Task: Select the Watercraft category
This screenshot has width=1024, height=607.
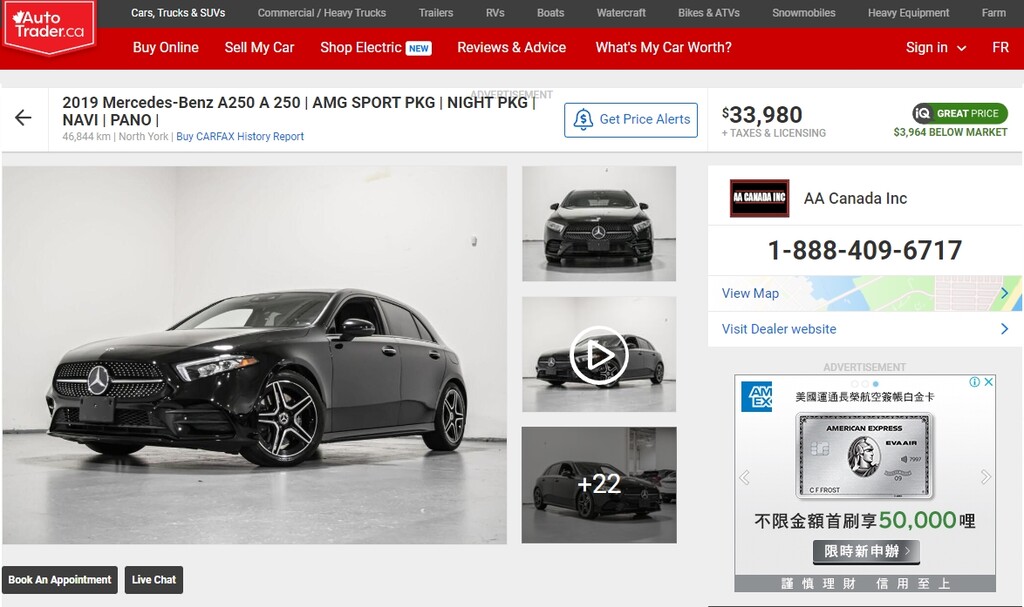Action: (621, 13)
